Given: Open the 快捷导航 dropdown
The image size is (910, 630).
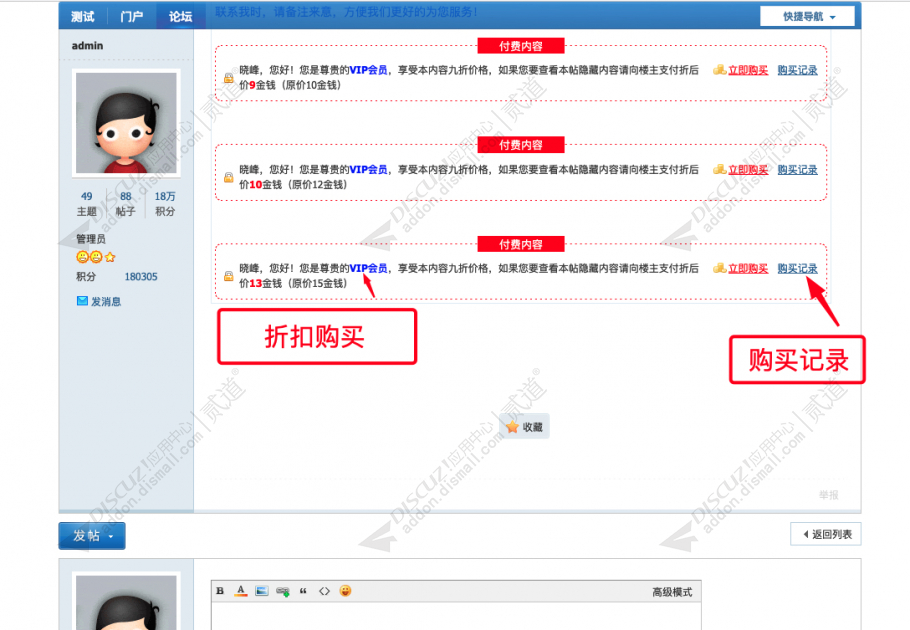Looking at the screenshot, I should click(807, 15).
